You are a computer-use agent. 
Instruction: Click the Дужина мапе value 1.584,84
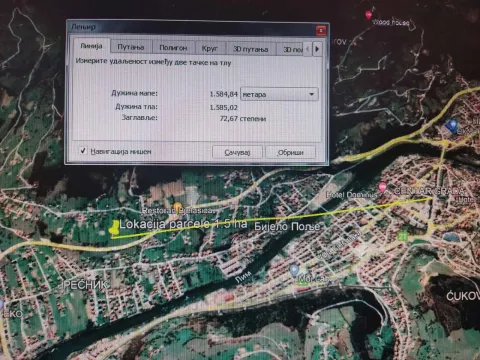pos(223,94)
